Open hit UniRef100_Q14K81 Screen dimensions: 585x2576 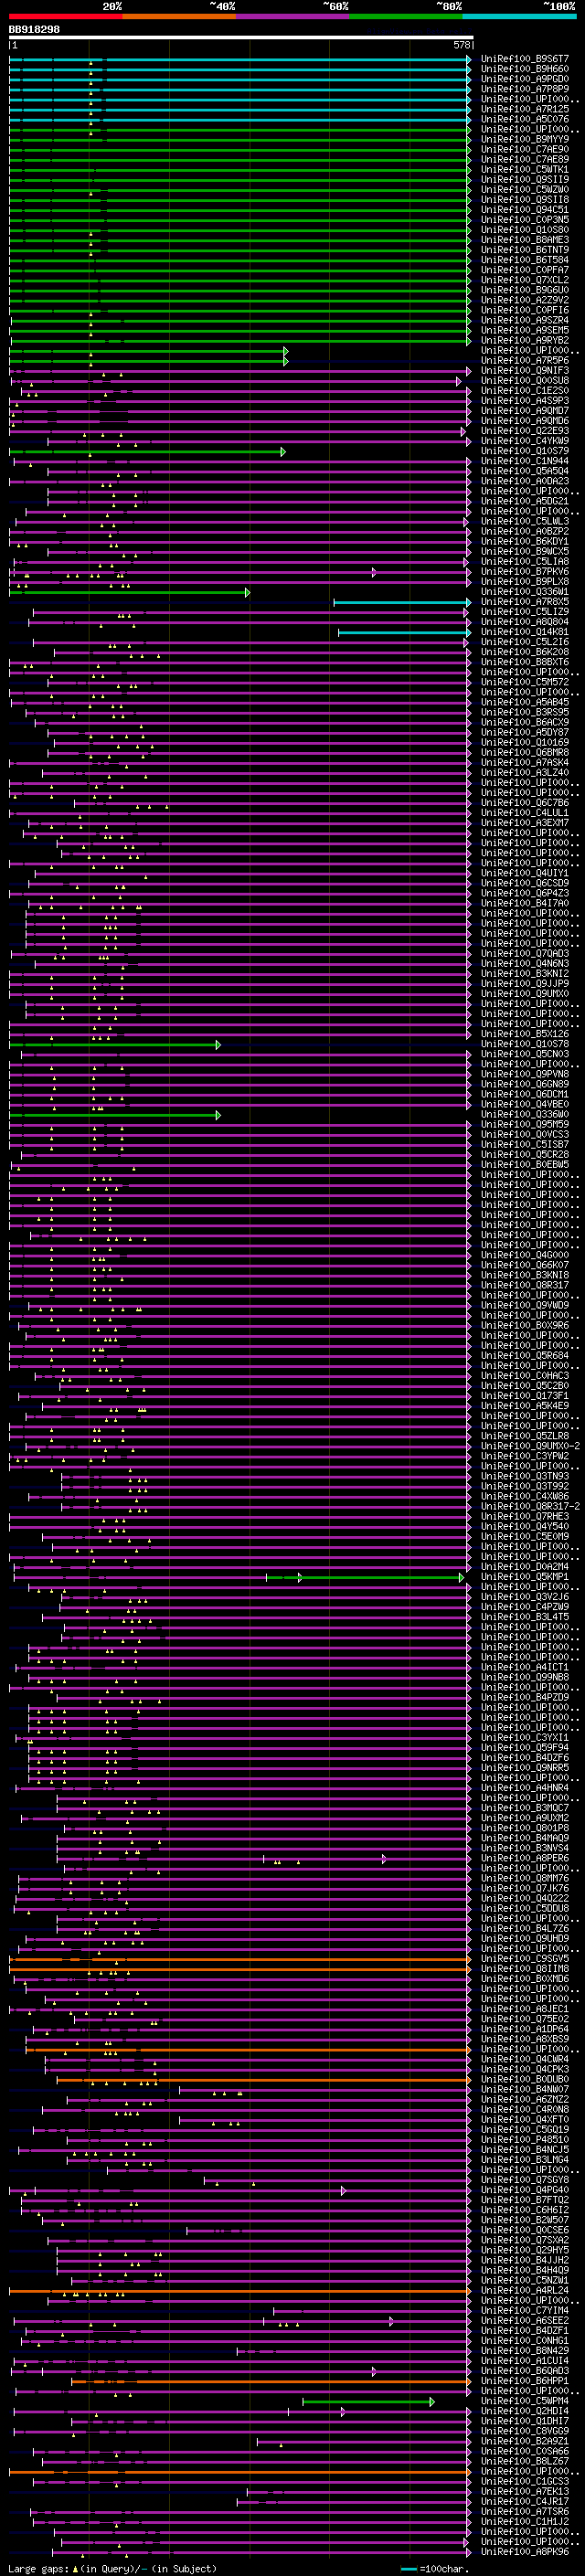[525, 632]
